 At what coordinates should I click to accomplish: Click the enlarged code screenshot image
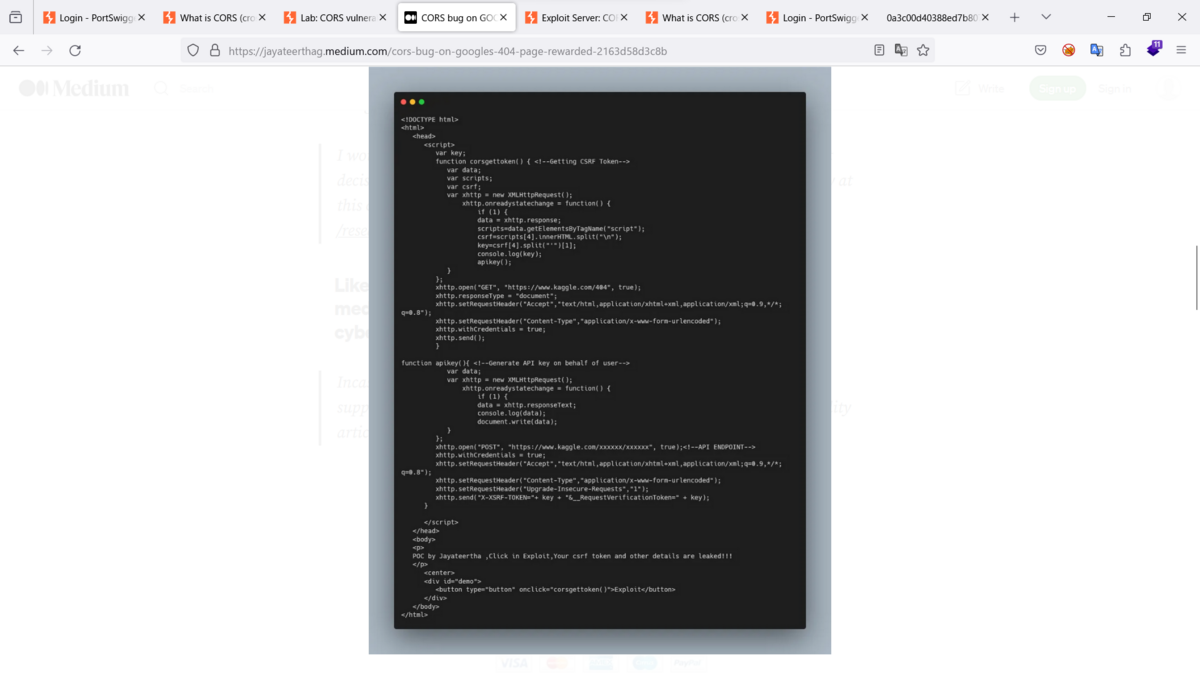click(600, 360)
